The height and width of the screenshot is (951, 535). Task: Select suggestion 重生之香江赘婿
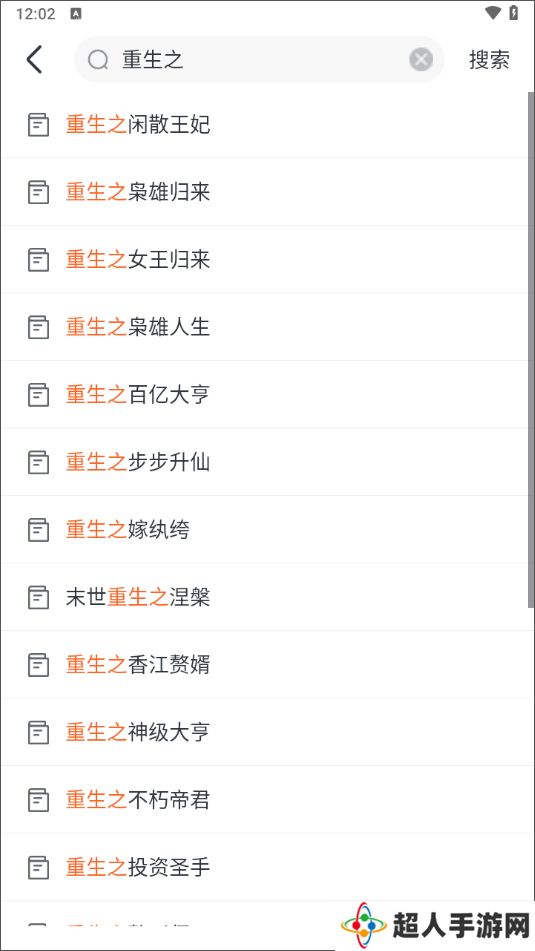tap(263, 665)
